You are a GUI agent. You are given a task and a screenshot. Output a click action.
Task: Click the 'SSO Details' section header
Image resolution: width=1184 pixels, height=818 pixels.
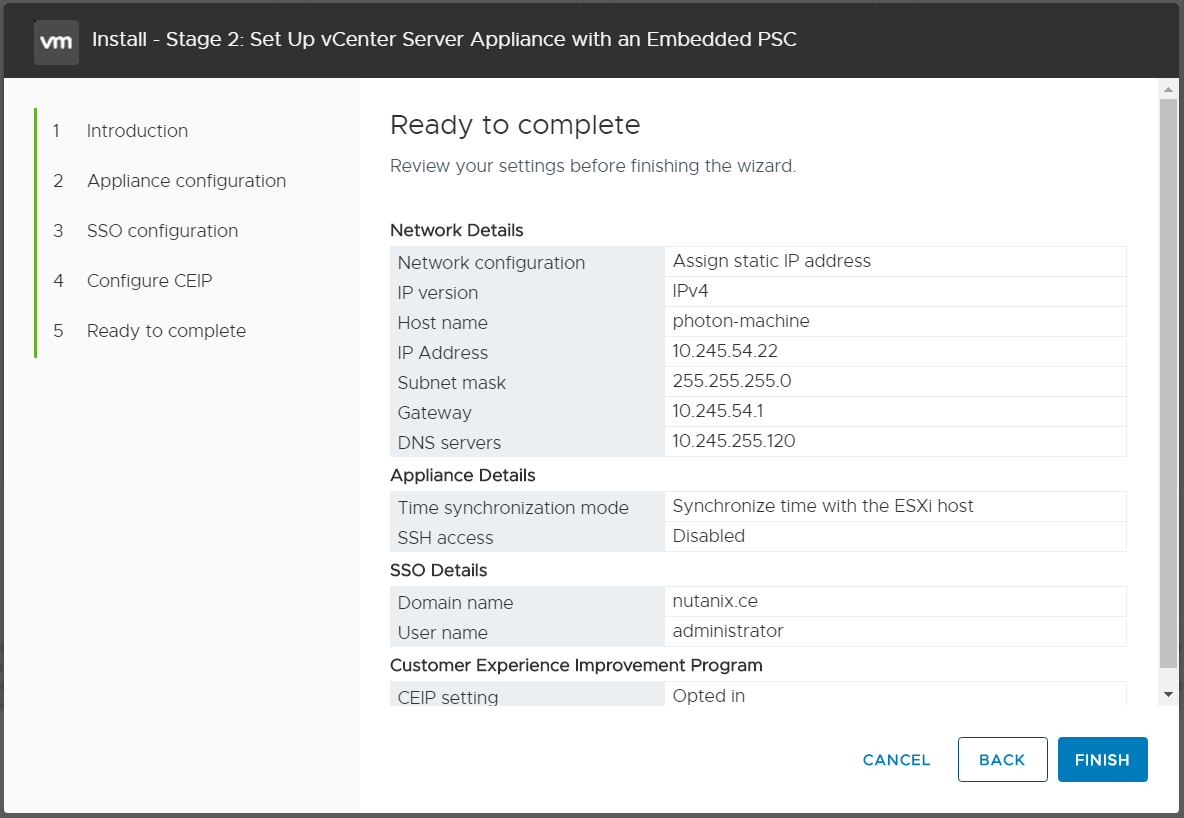439,570
